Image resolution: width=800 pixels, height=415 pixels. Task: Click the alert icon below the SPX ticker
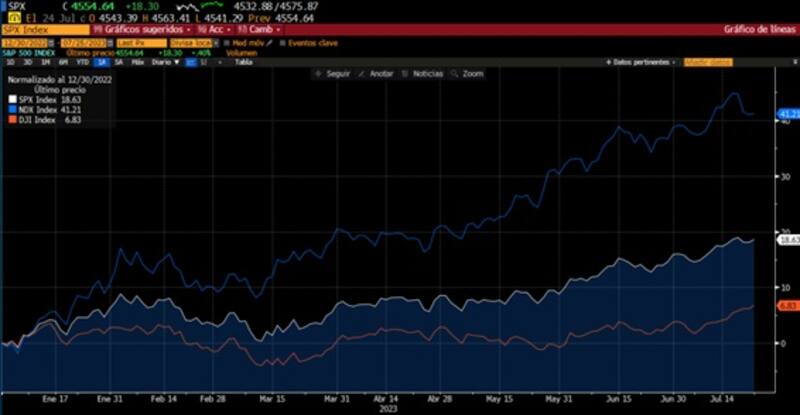tap(16, 18)
